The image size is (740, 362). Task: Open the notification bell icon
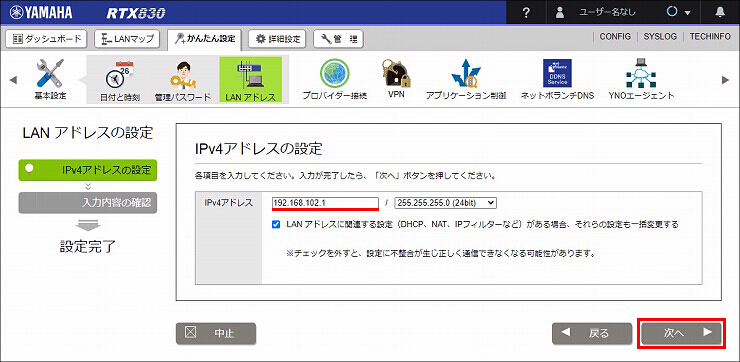(720, 13)
